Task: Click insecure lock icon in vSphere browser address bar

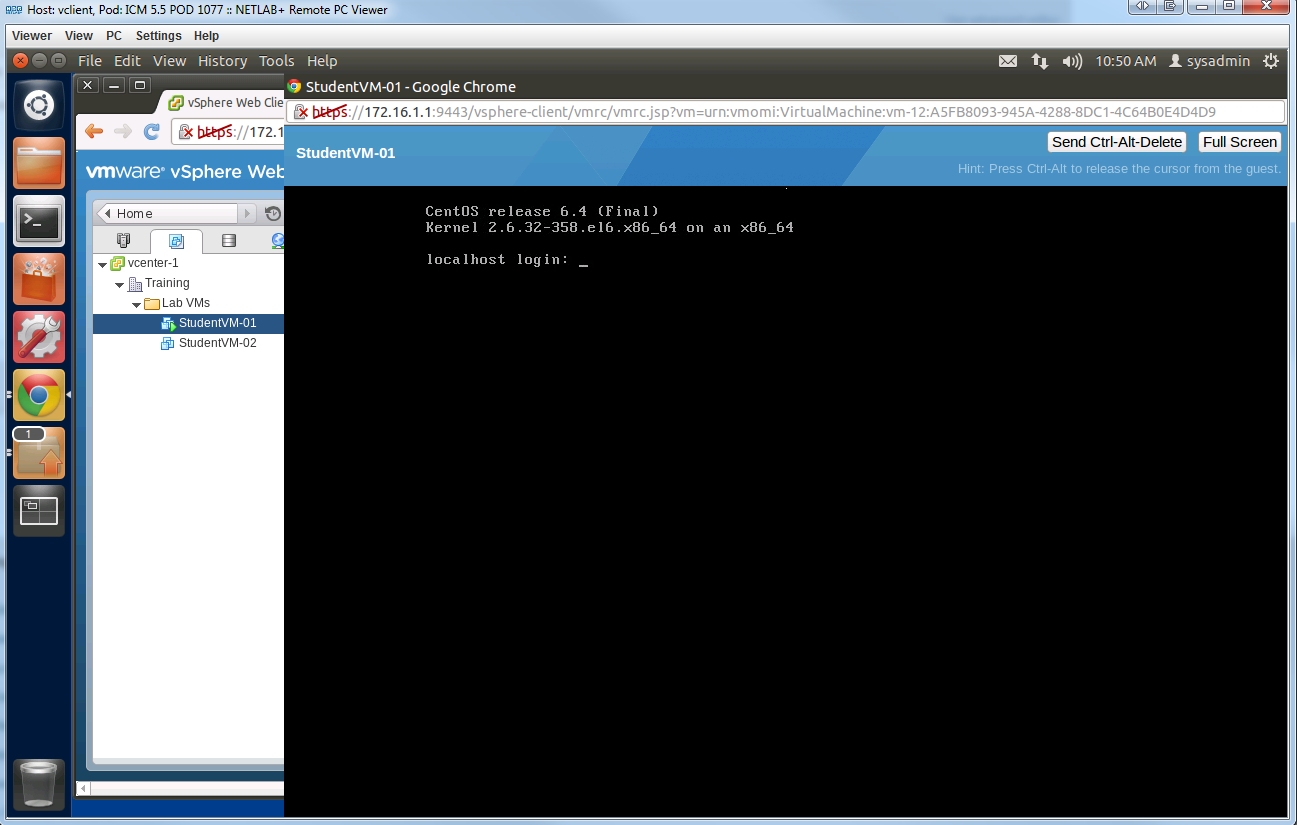Action: (x=185, y=131)
